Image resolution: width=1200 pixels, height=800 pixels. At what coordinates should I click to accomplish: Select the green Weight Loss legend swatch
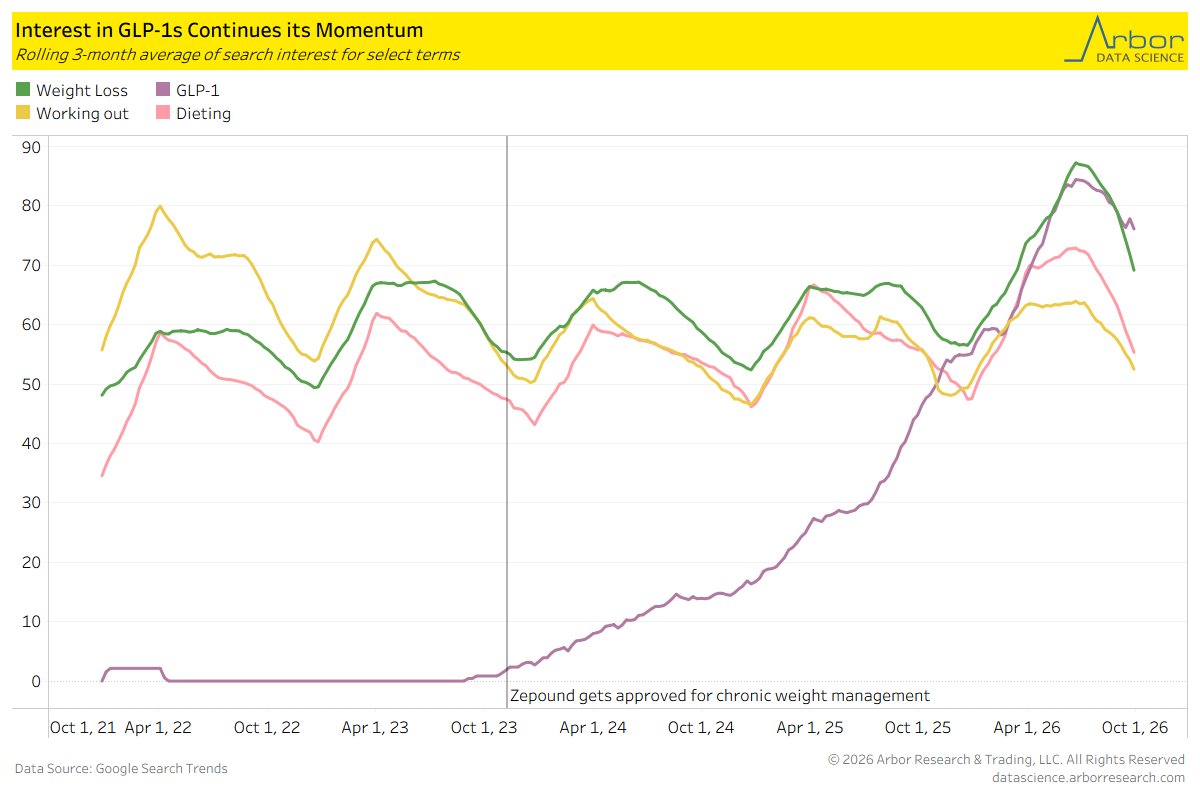coord(23,90)
